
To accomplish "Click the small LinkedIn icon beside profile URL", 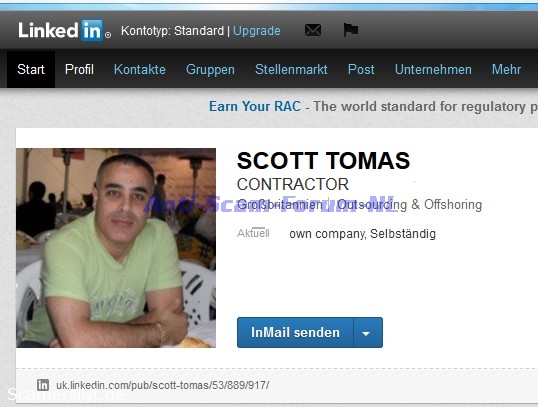I will click(43, 385).
